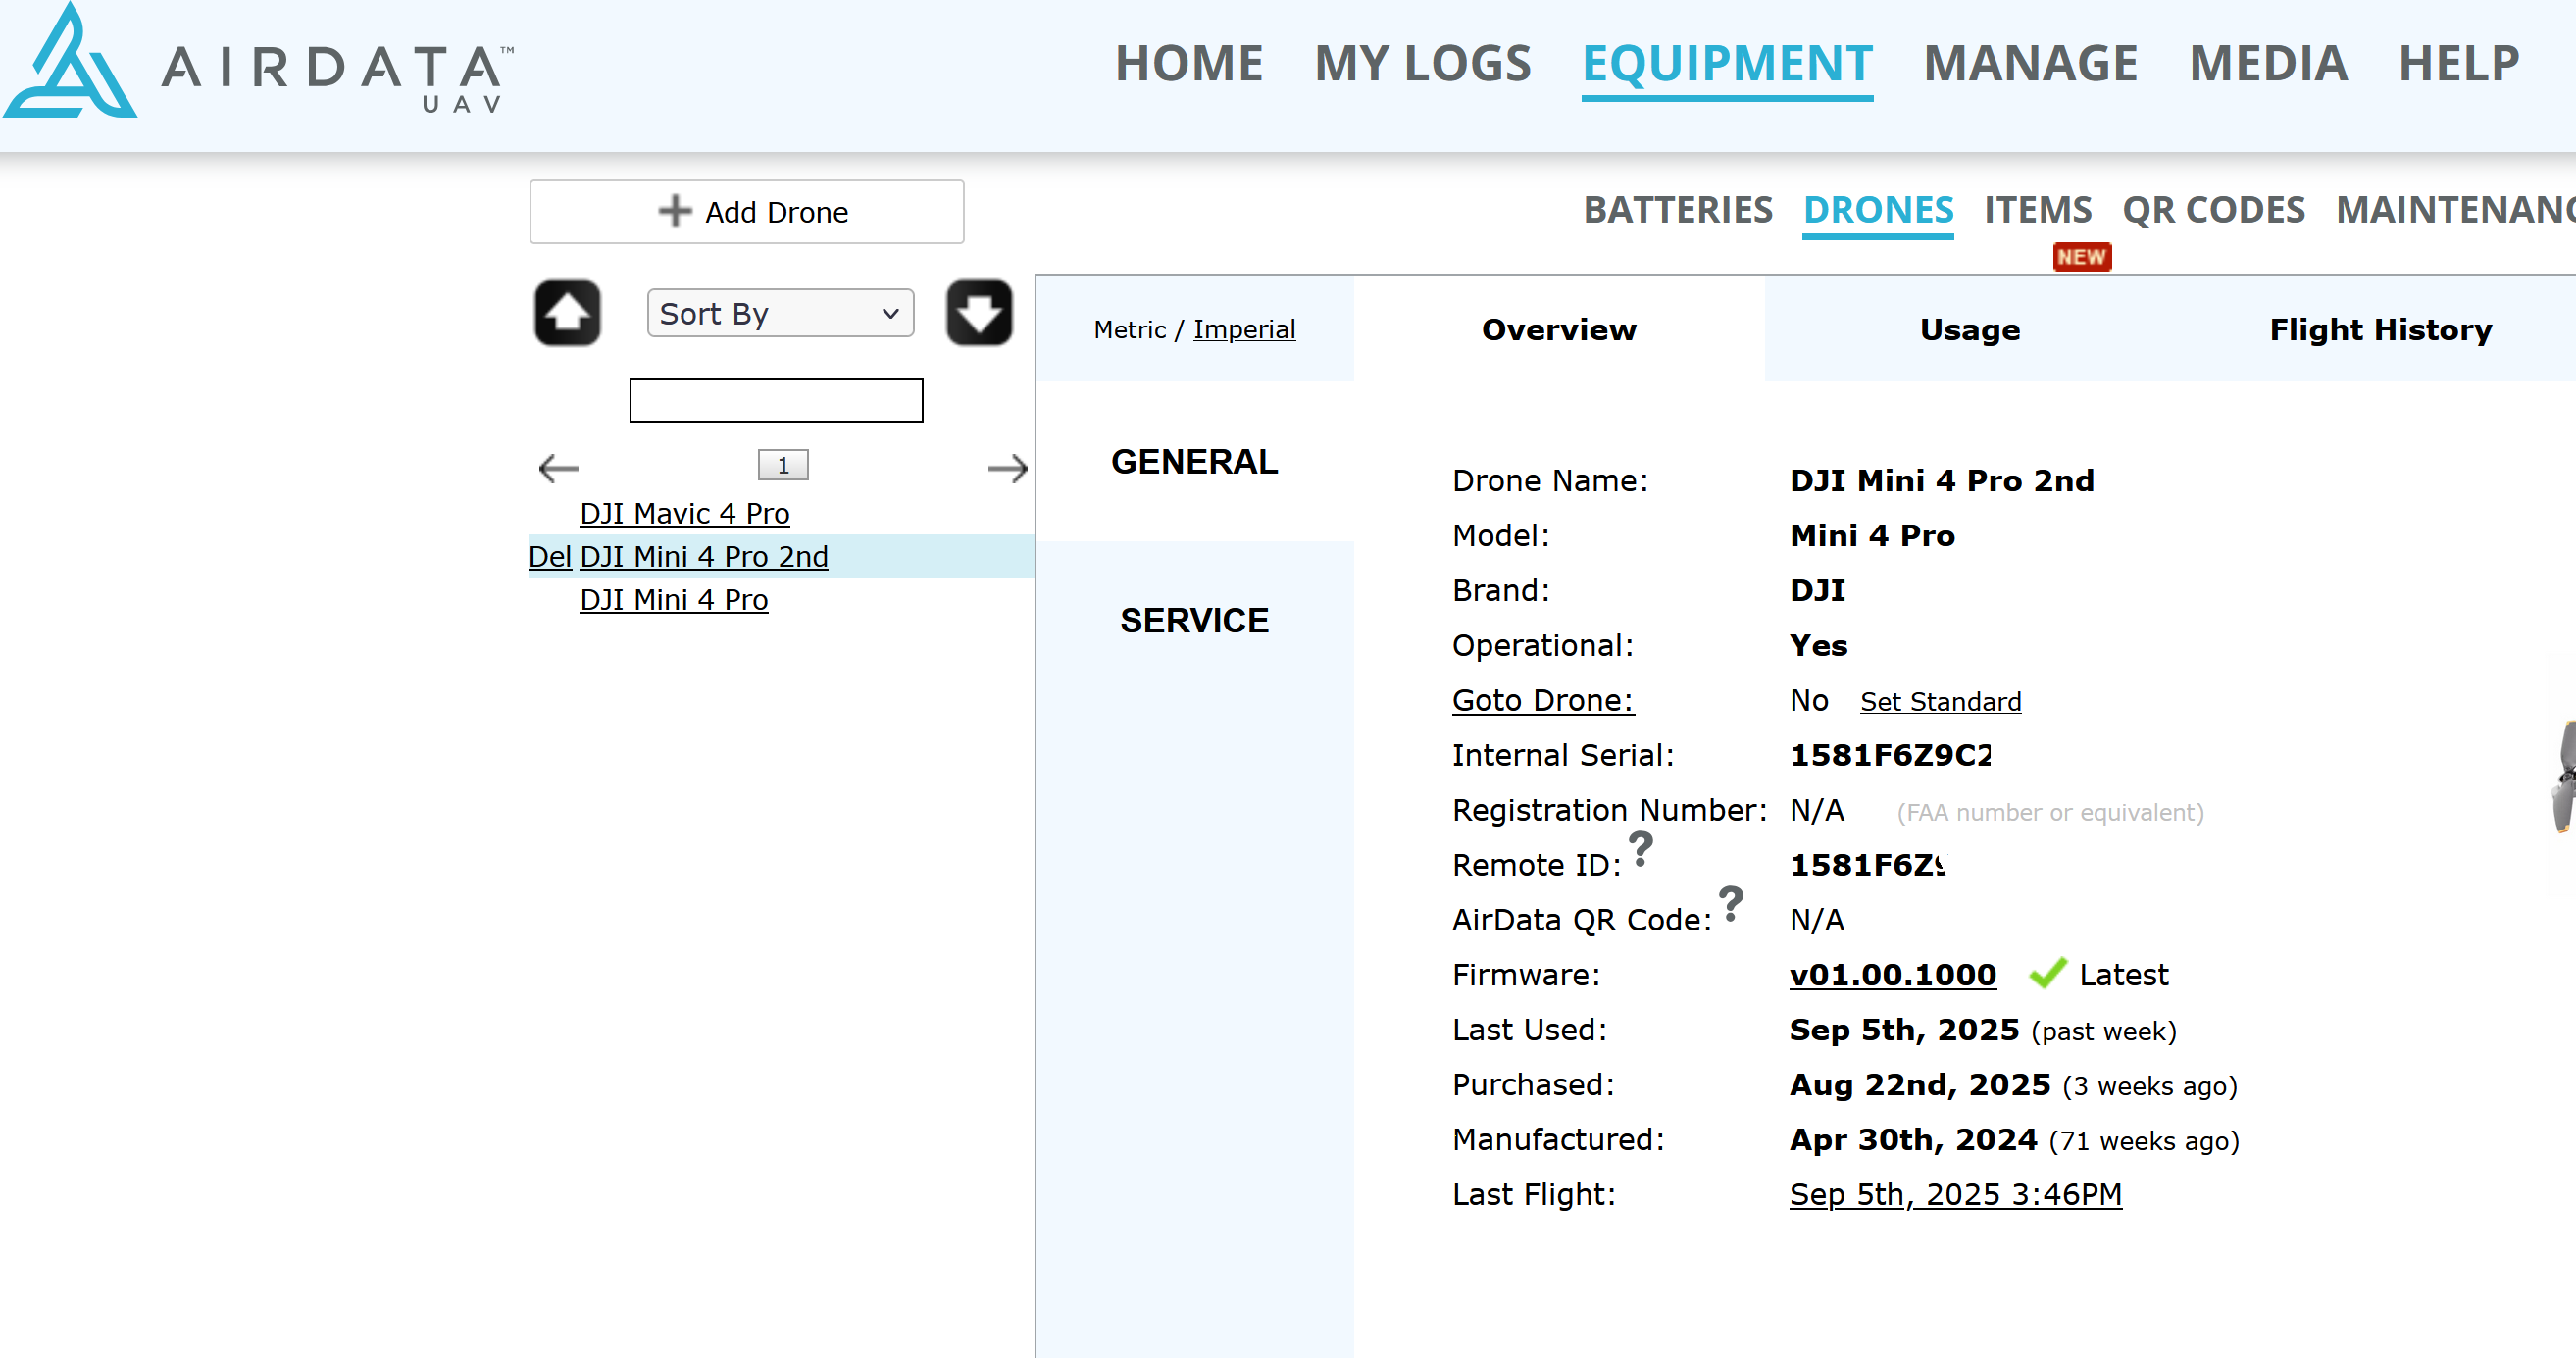Switch to the BATTERIES section

[x=1677, y=210]
